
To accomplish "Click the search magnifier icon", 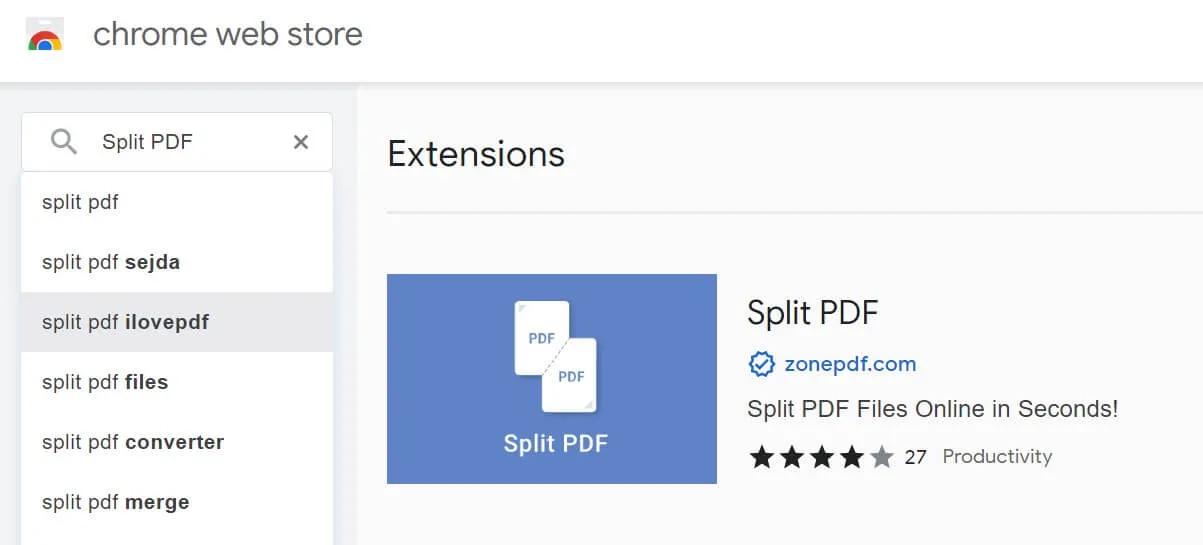I will tap(64, 142).
